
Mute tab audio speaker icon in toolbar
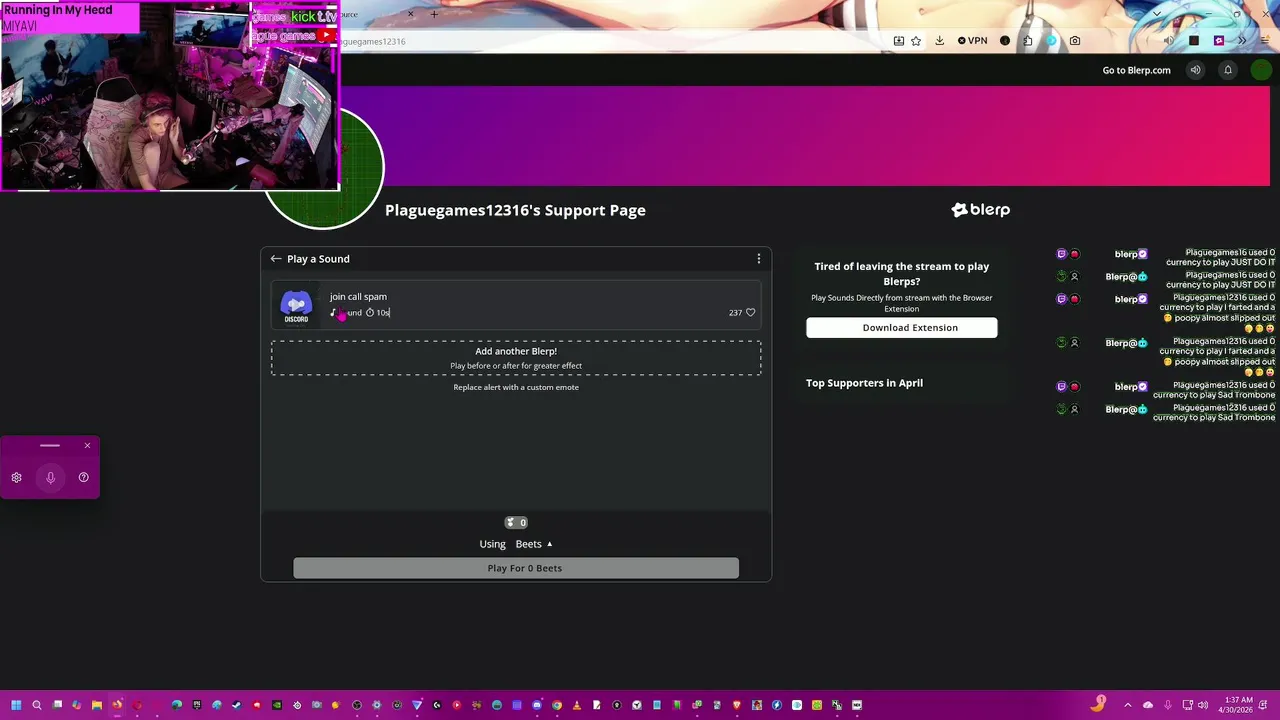pyautogui.click(x=1168, y=41)
